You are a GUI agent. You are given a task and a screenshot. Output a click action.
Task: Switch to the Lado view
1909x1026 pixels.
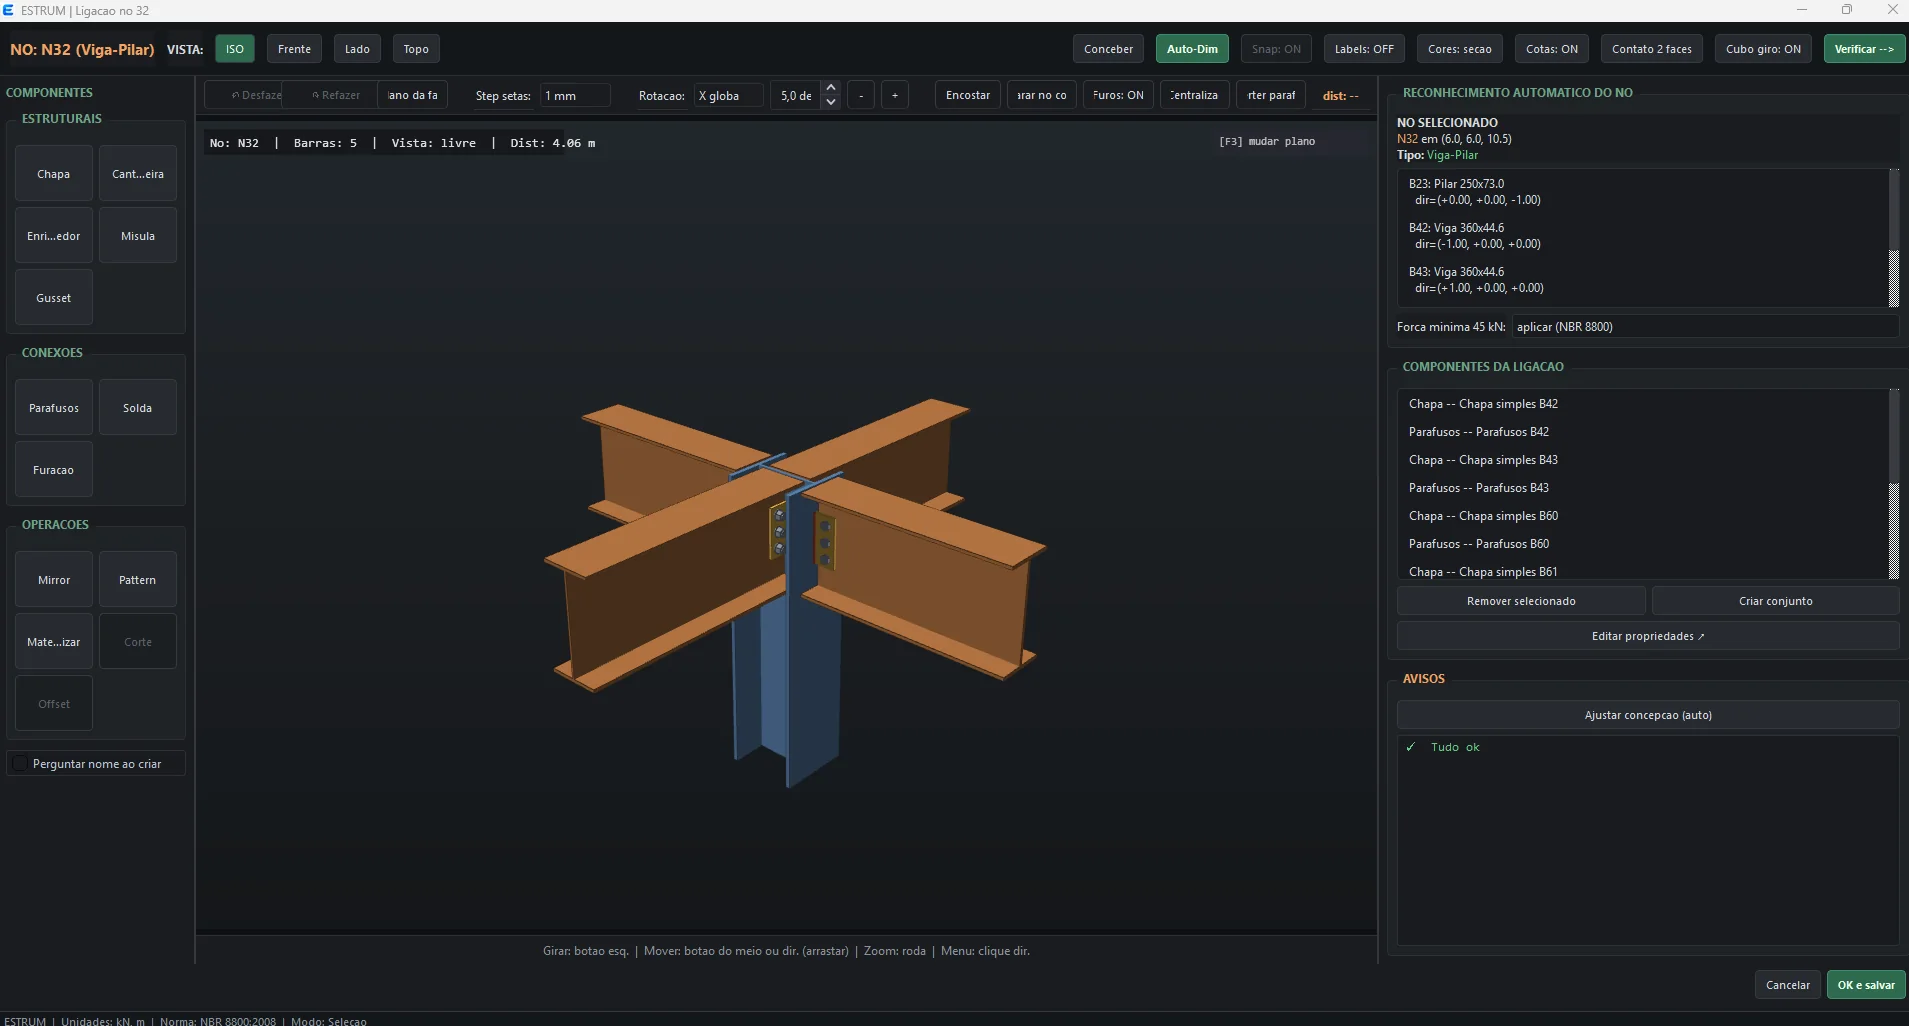click(x=357, y=49)
